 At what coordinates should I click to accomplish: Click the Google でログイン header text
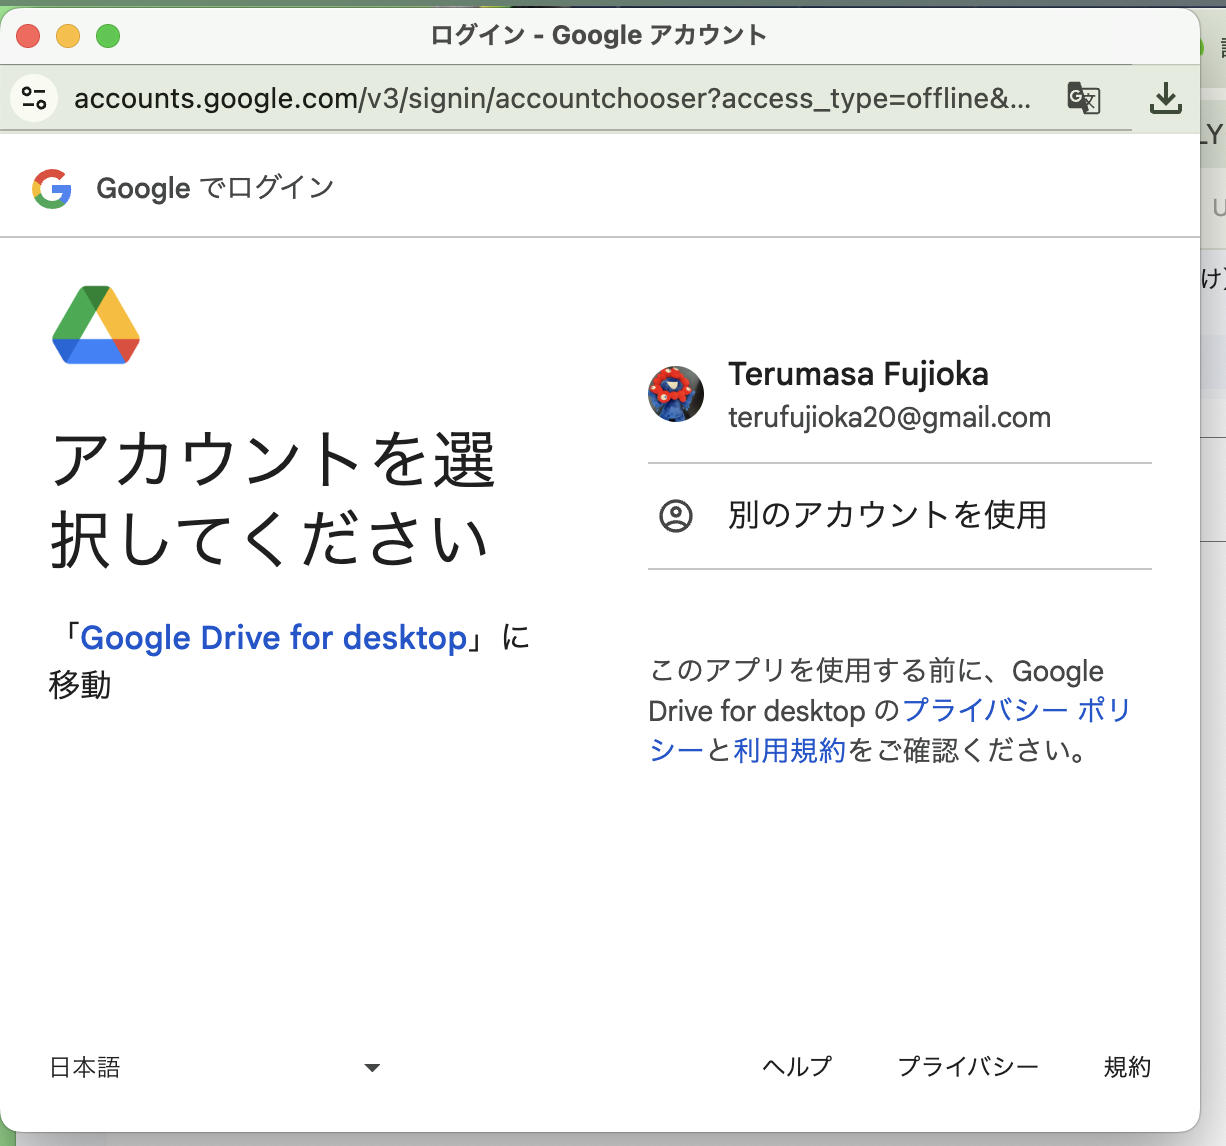(x=213, y=188)
